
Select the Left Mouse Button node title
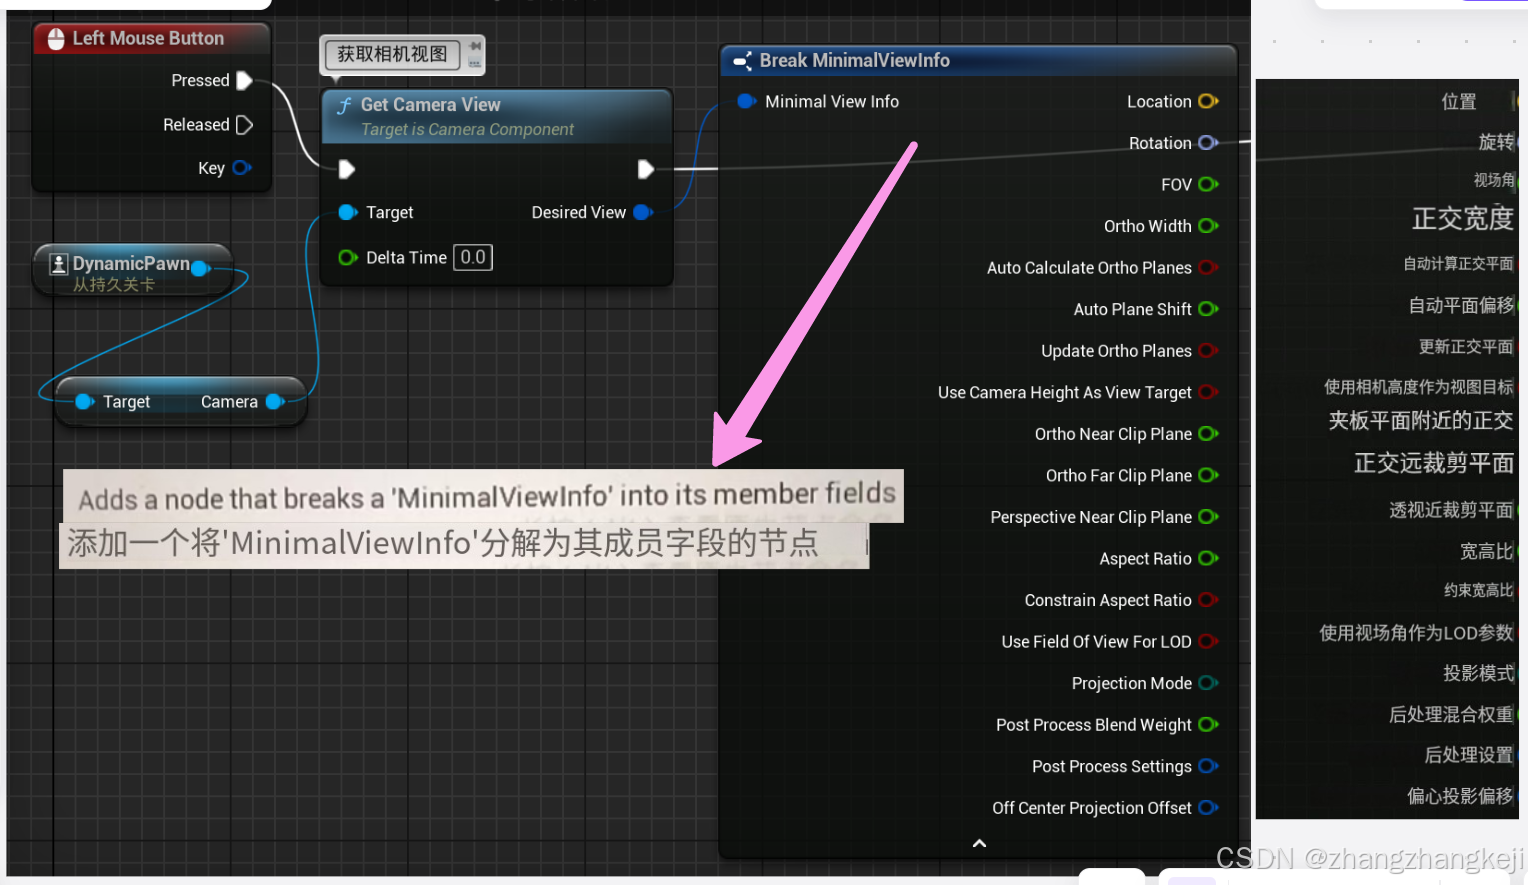click(148, 38)
